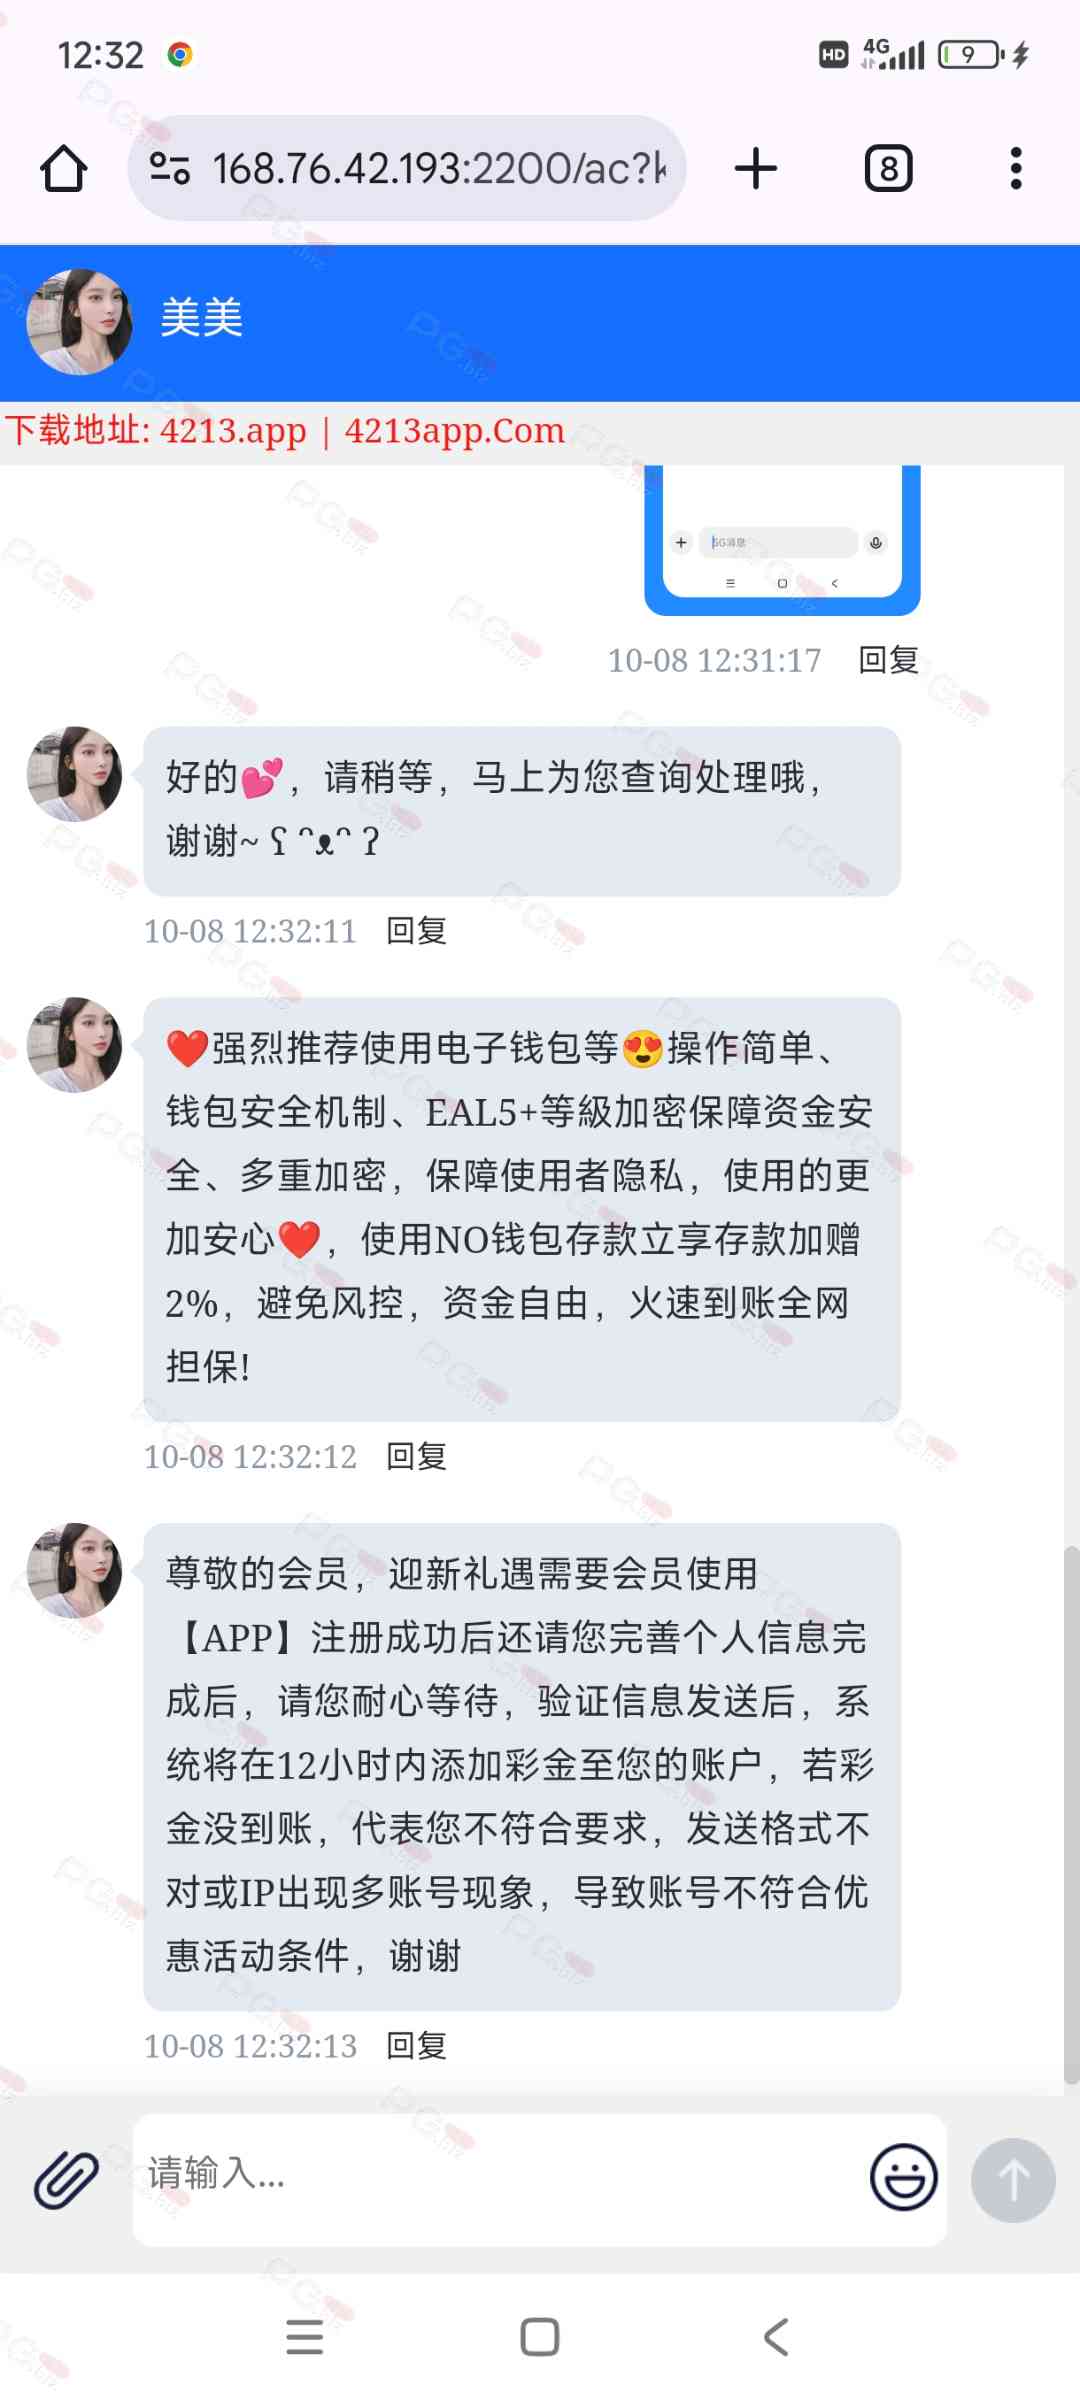Open the 4213.app download address banner
1080x2400 pixels.
pos(285,431)
